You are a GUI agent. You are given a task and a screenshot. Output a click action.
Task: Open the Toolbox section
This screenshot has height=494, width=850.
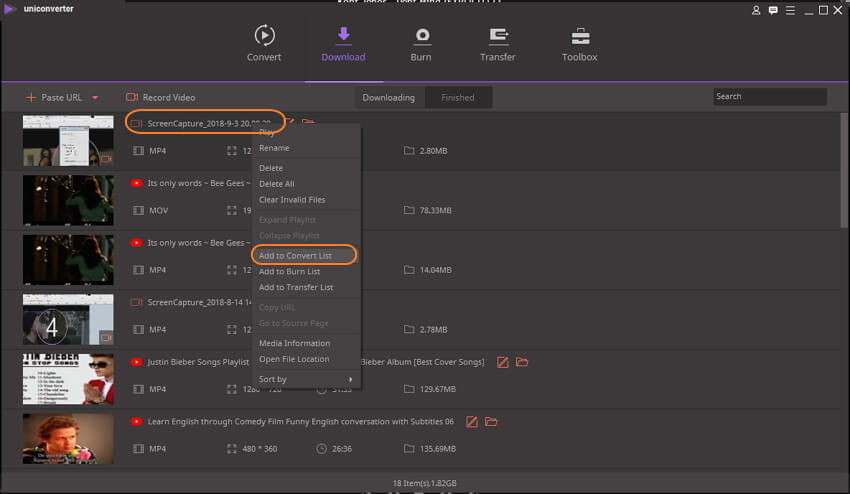click(x=579, y=43)
